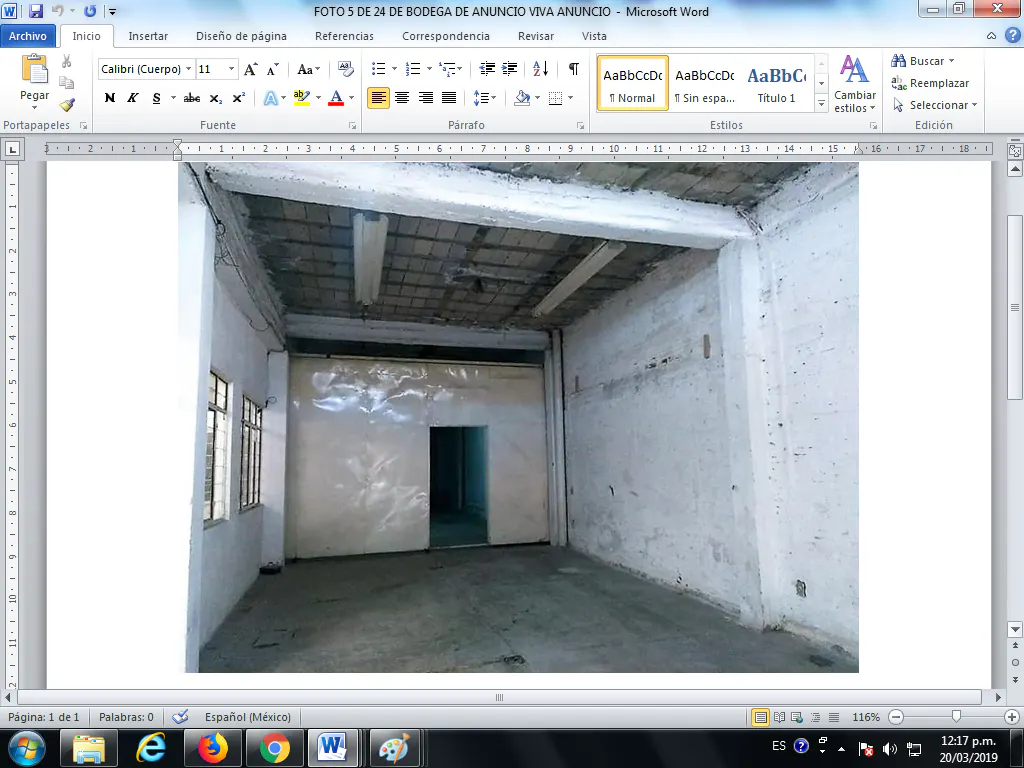The height and width of the screenshot is (768, 1024).
Task: Open Google Chrome from the taskbar
Action: [x=275, y=748]
